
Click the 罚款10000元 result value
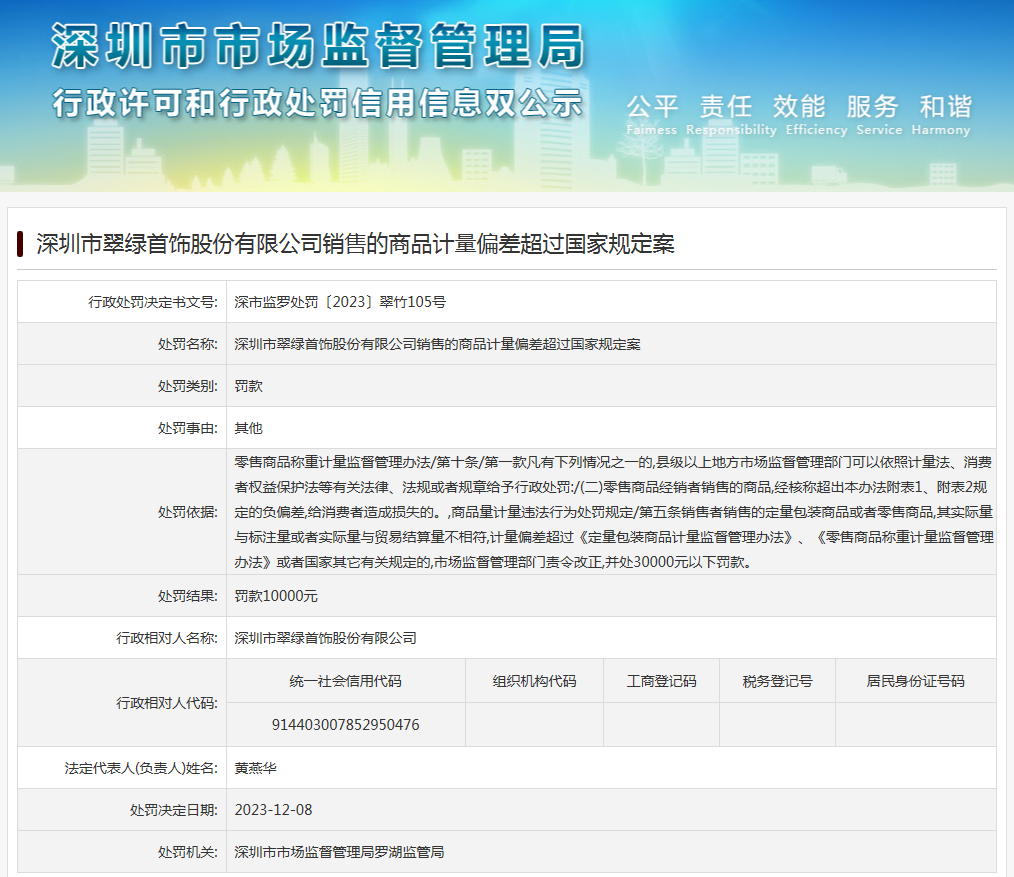(276, 596)
